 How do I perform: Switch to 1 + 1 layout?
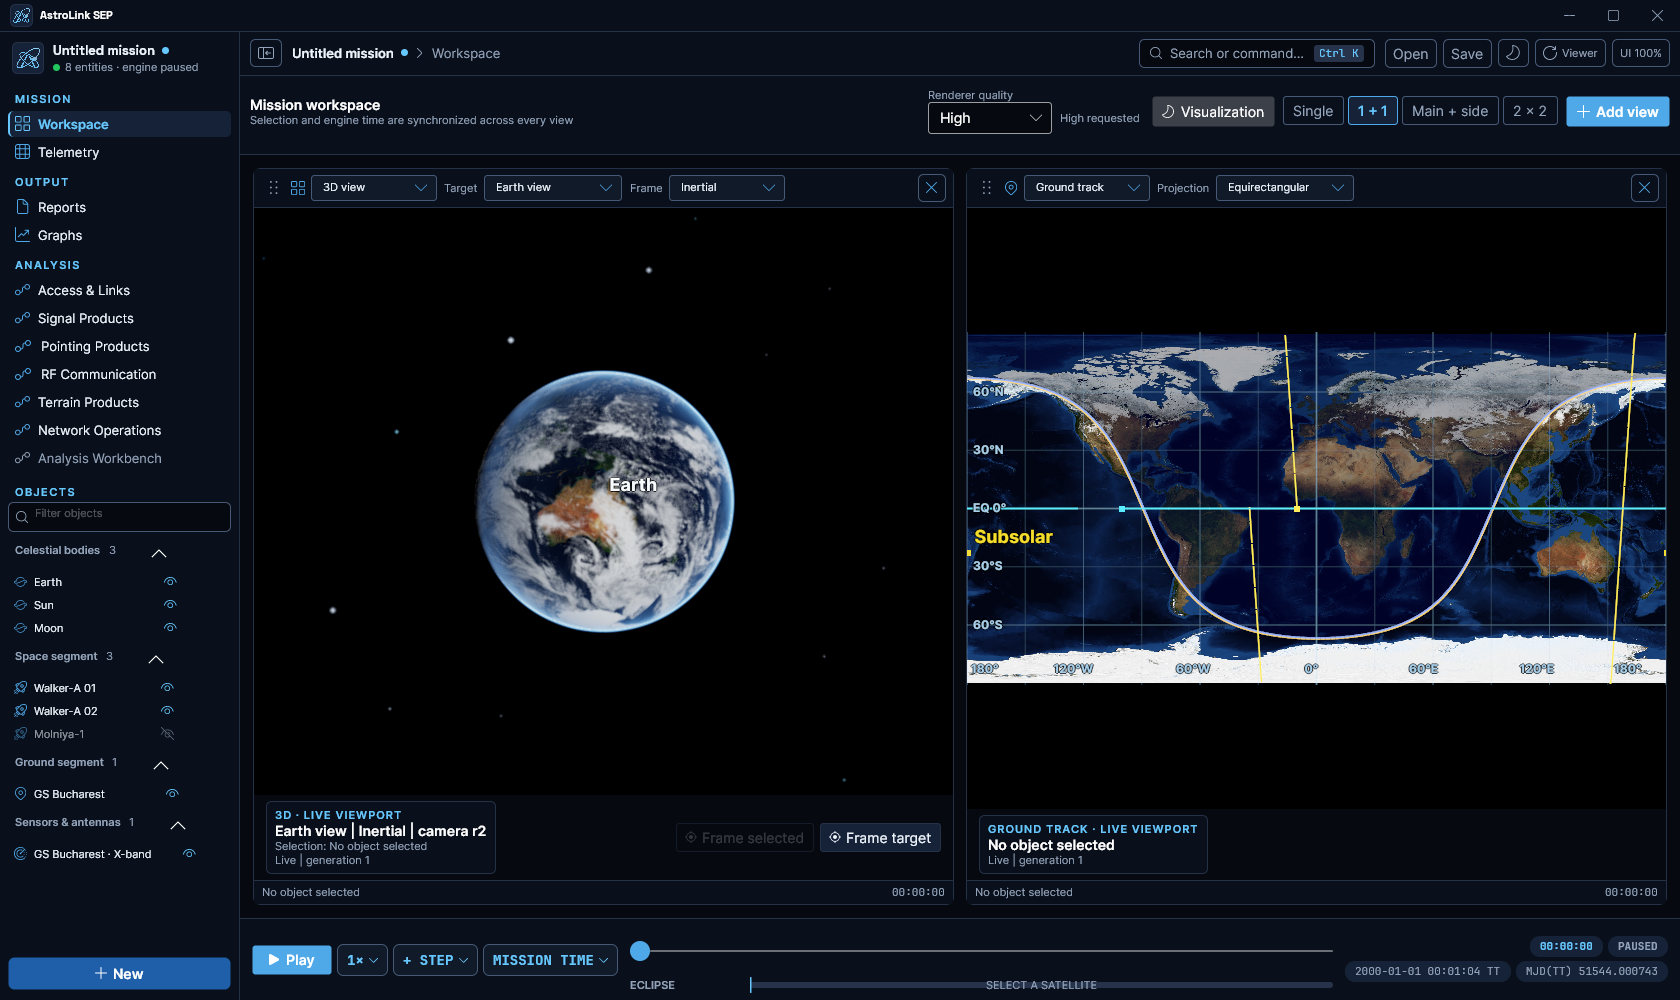[x=1372, y=111]
